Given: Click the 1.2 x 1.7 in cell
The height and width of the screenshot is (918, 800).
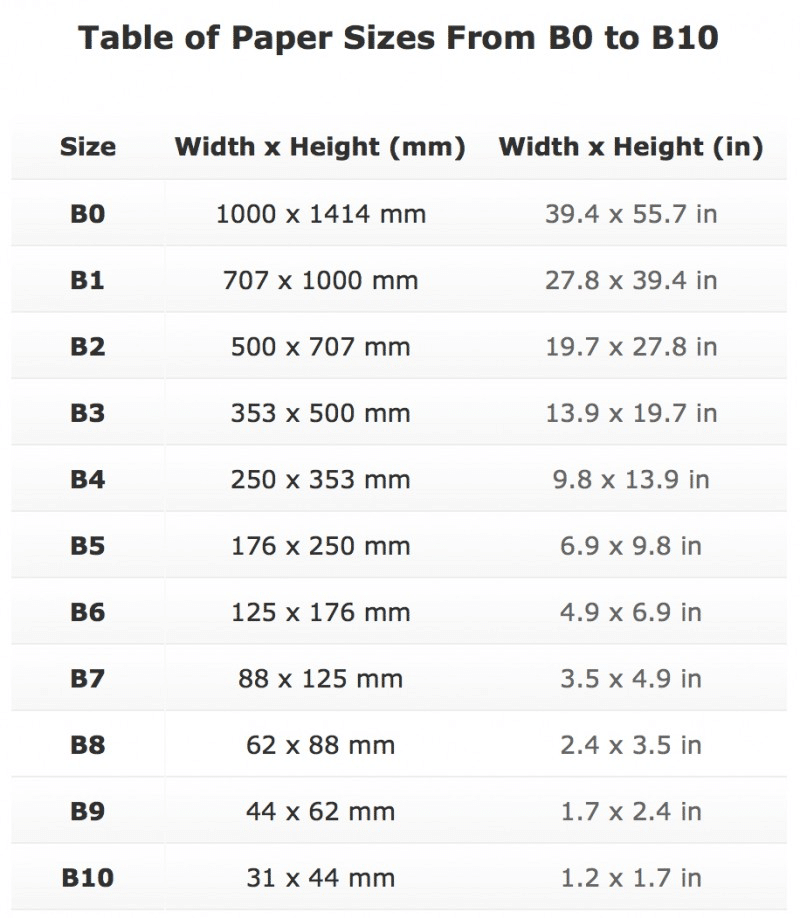Looking at the screenshot, I should point(631,878).
